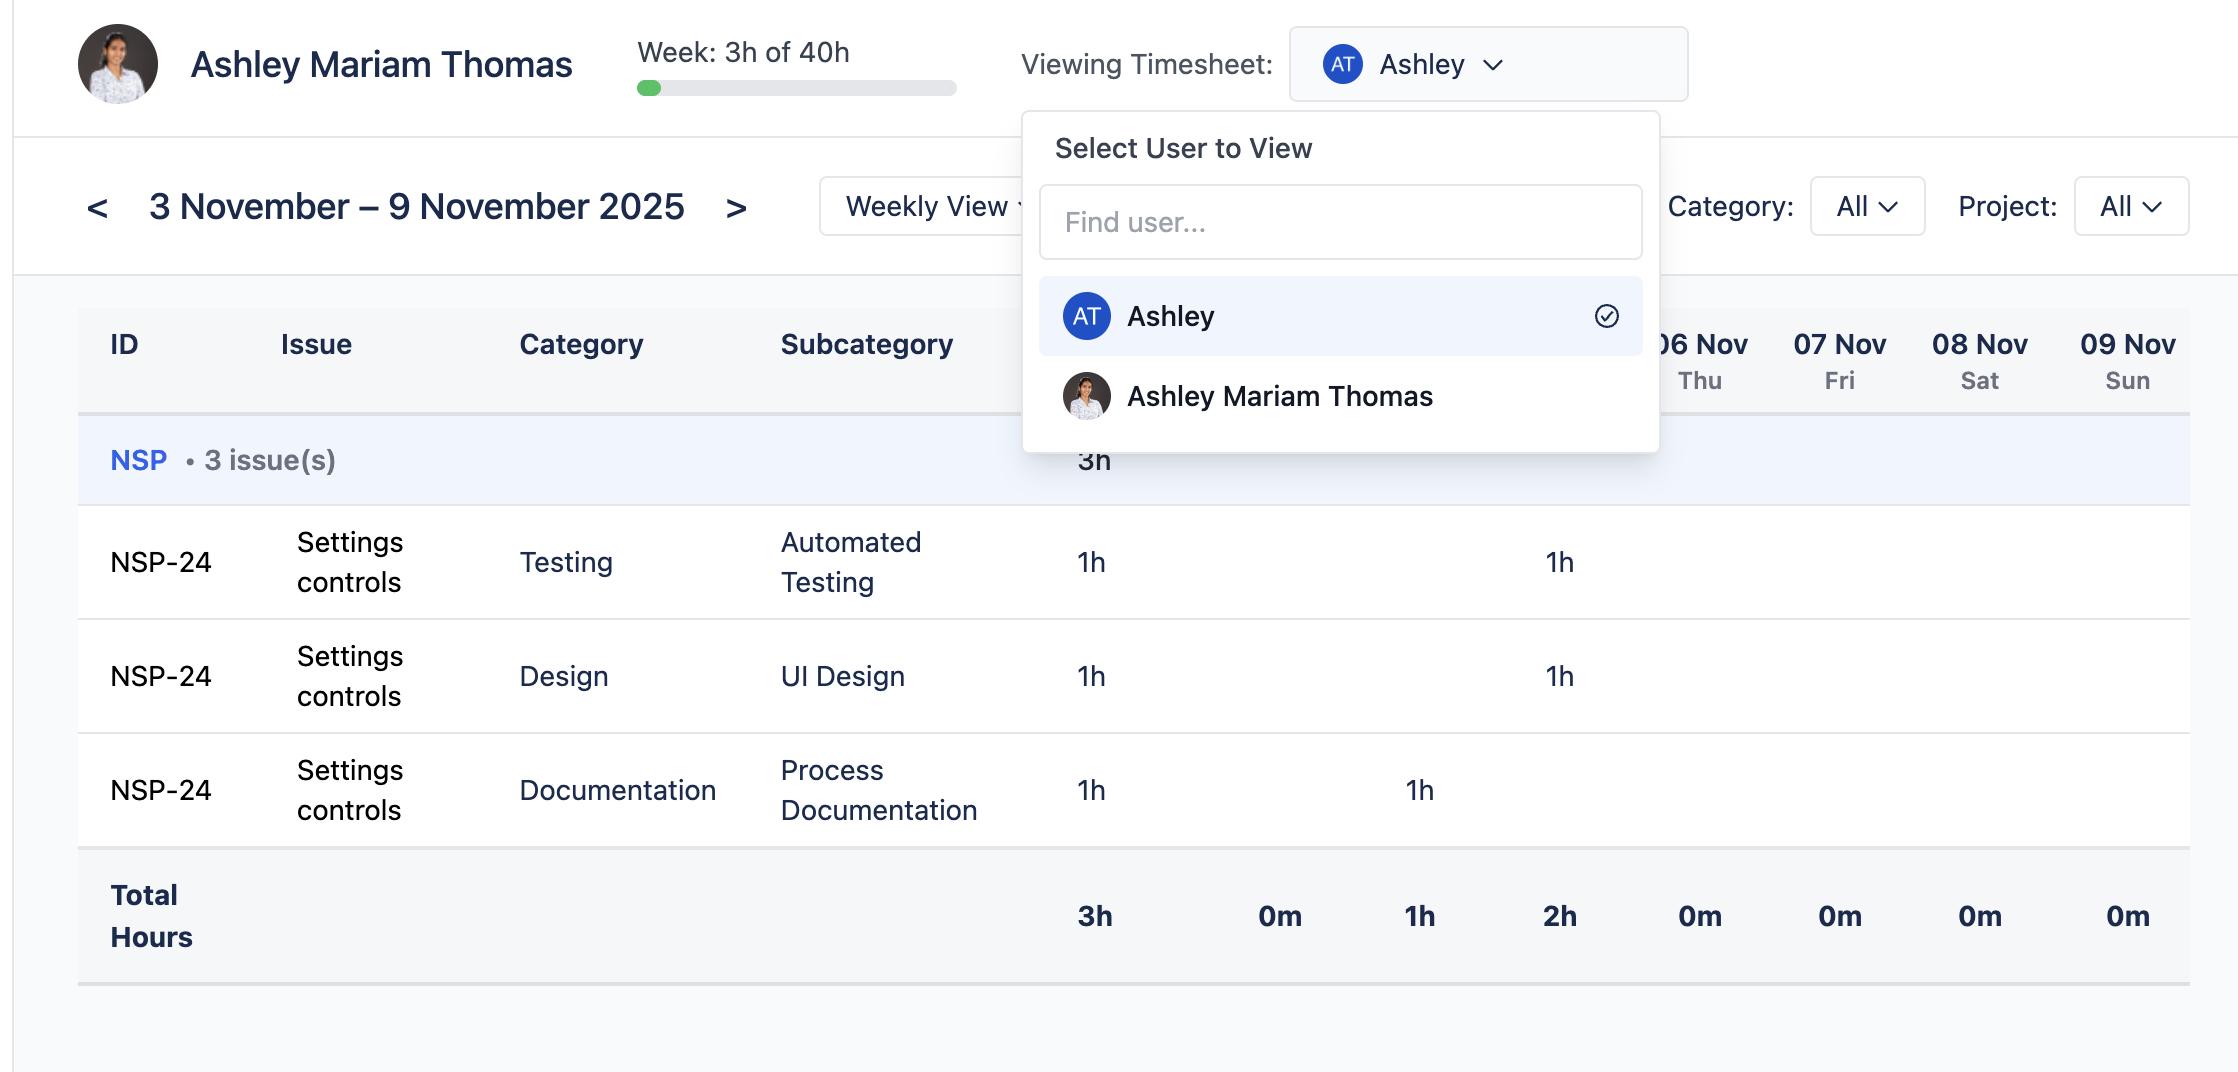Click the Subcategory column header
2238x1072 pixels.
(x=866, y=344)
